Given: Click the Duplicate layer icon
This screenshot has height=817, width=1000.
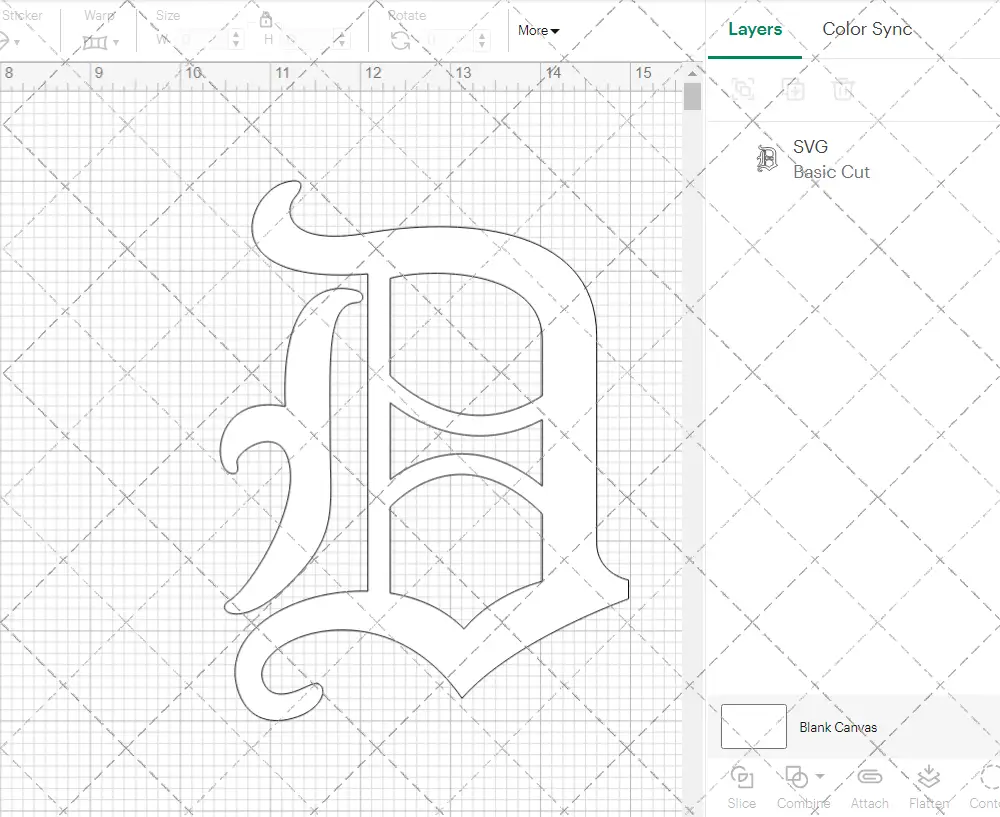Looking at the screenshot, I should (793, 89).
